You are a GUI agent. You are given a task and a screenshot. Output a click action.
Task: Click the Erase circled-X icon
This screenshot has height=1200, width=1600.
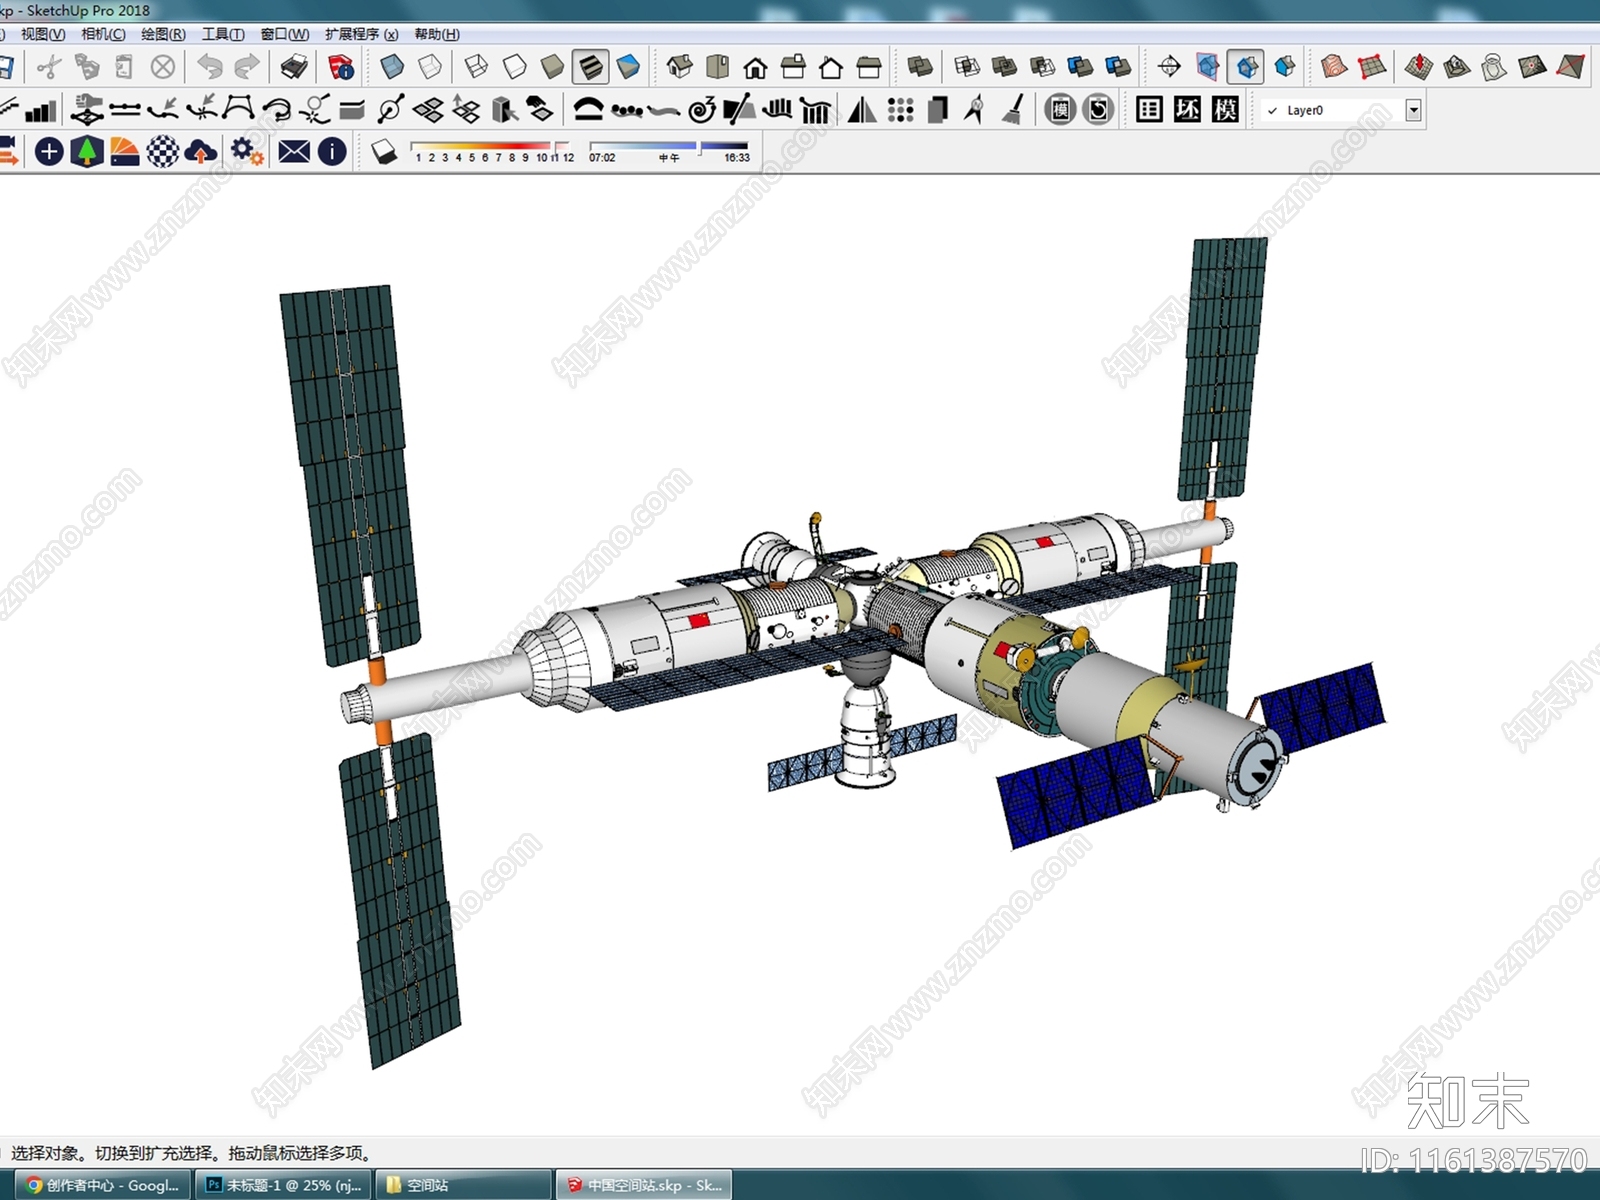point(162,68)
